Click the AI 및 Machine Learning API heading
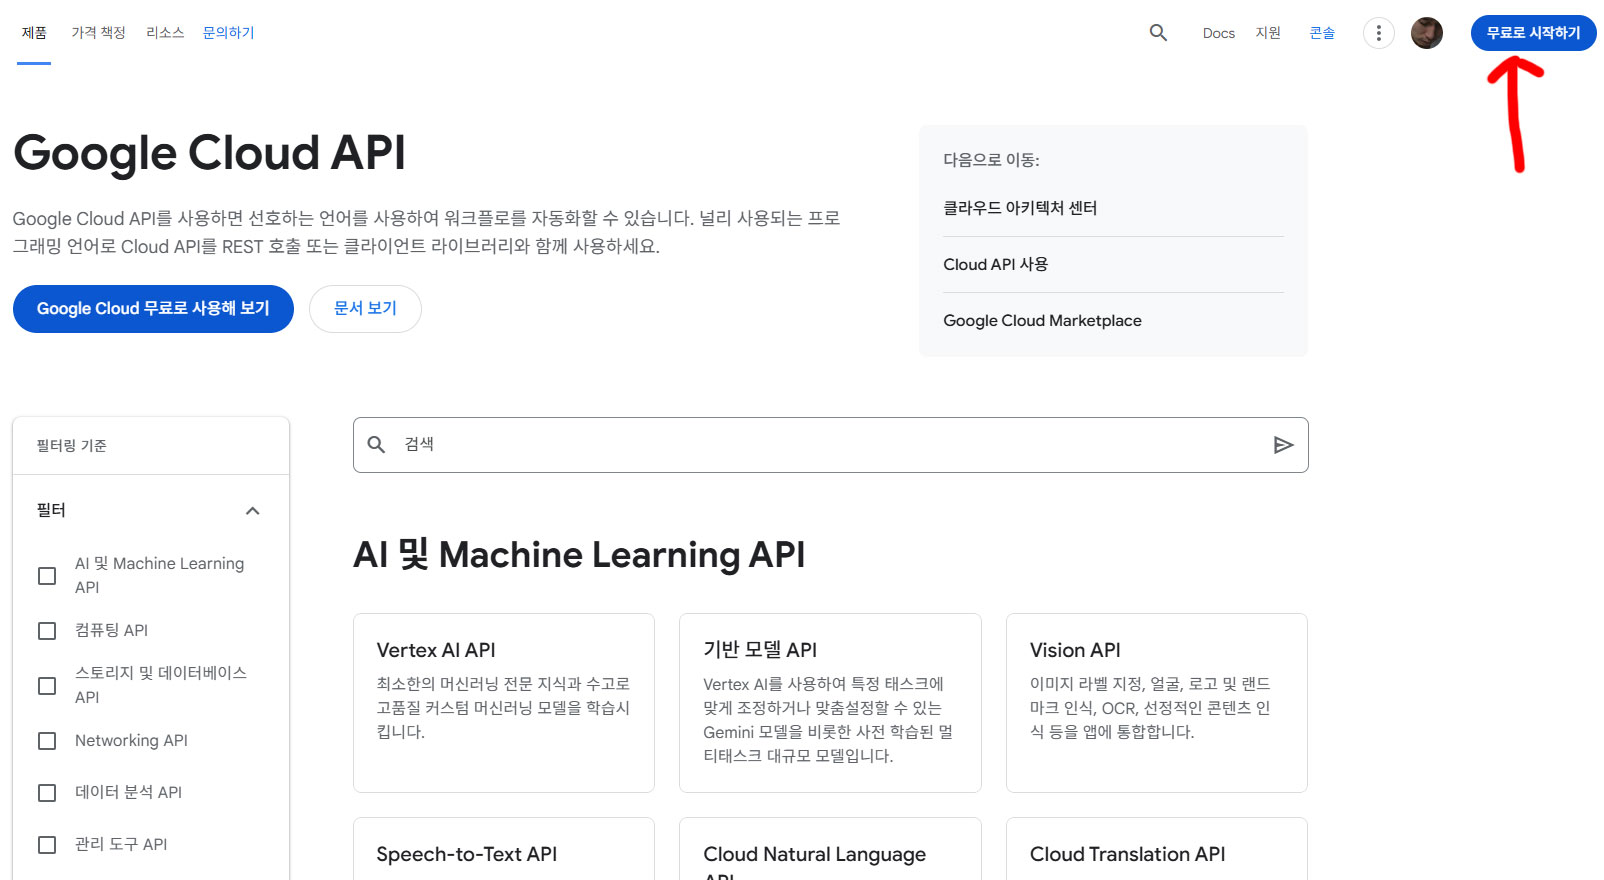1604x880 pixels. point(579,554)
